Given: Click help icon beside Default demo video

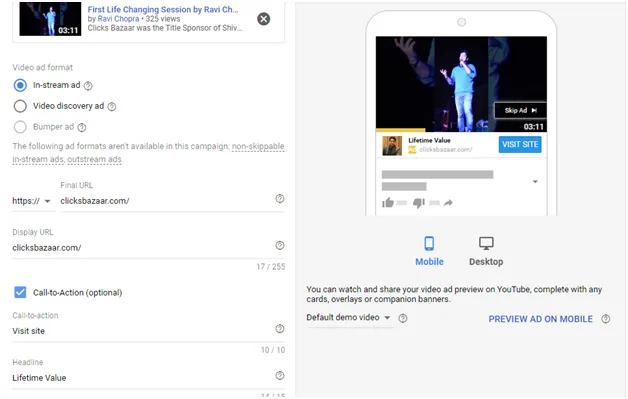Looking at the screenshot, I should (x=403, y=318).
